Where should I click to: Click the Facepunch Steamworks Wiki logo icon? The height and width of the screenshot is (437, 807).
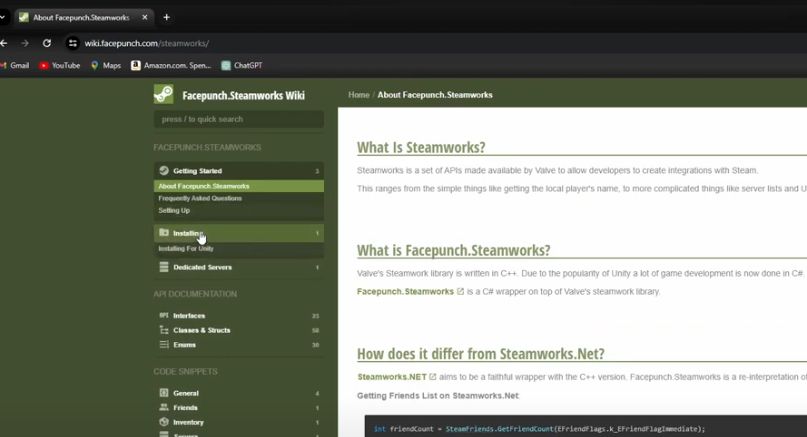pos(164,94)
